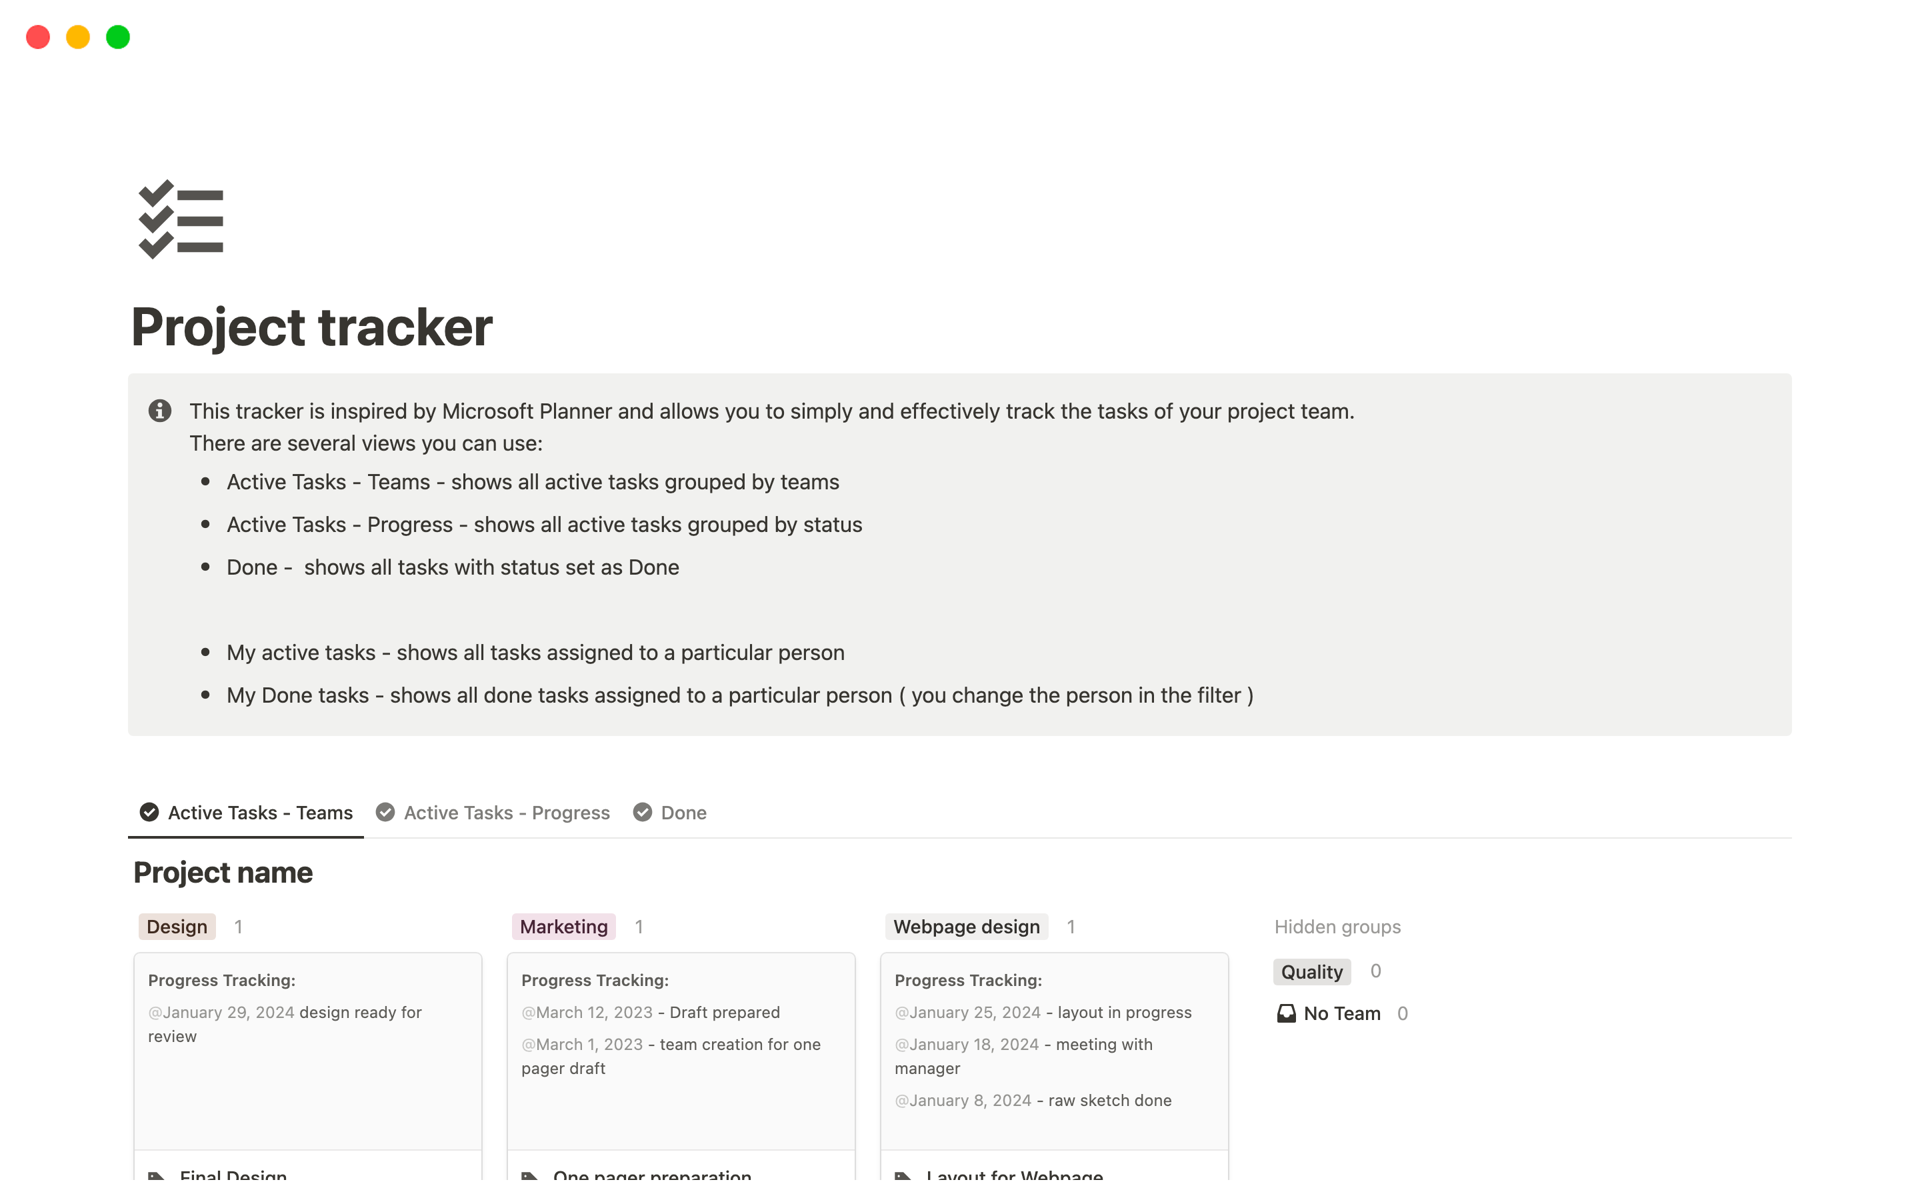
Task: Toggle visibility of the Webpage design group
Action: coord(963,925)
